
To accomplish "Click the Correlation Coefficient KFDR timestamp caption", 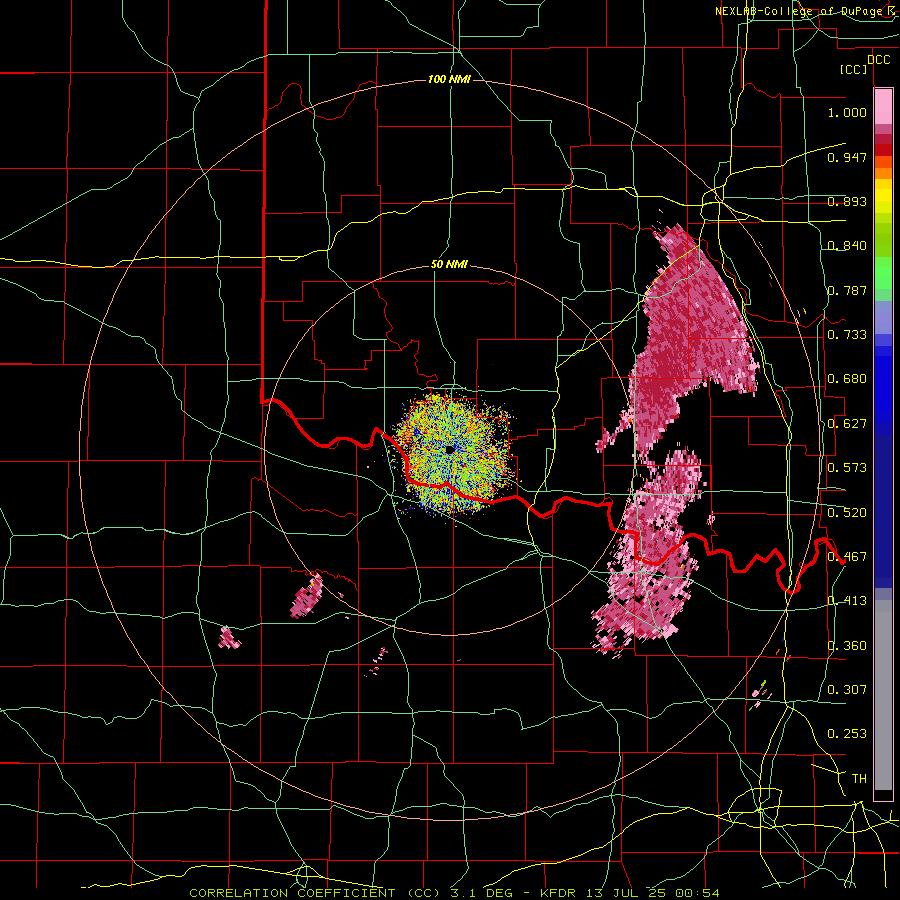I will [454, 893].
